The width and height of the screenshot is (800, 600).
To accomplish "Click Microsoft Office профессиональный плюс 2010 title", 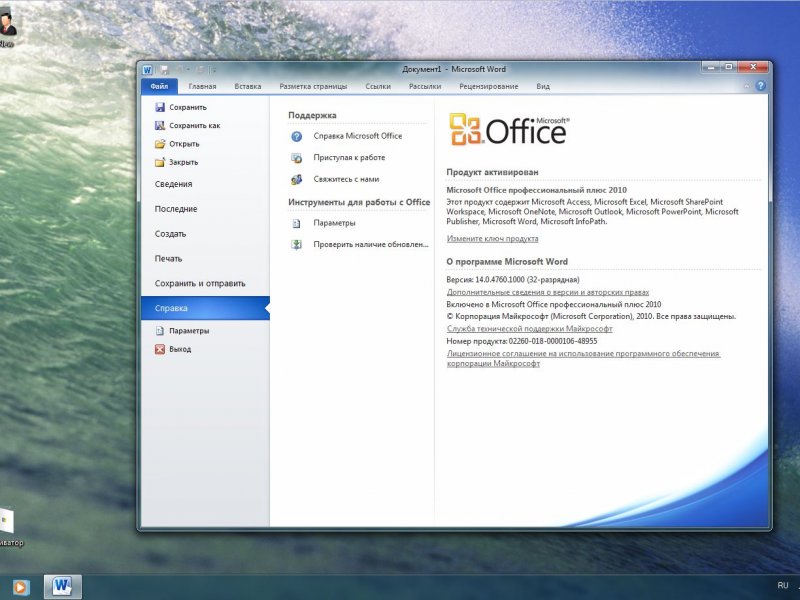I will pyautogui.click(x=536, y=190).
